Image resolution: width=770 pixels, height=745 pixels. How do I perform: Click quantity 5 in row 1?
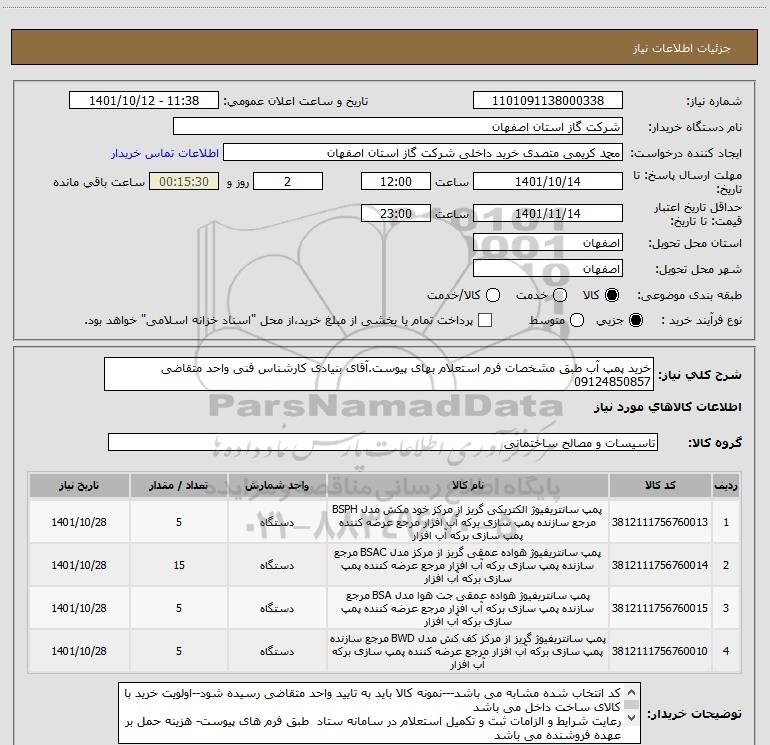(x=179, y=523)
